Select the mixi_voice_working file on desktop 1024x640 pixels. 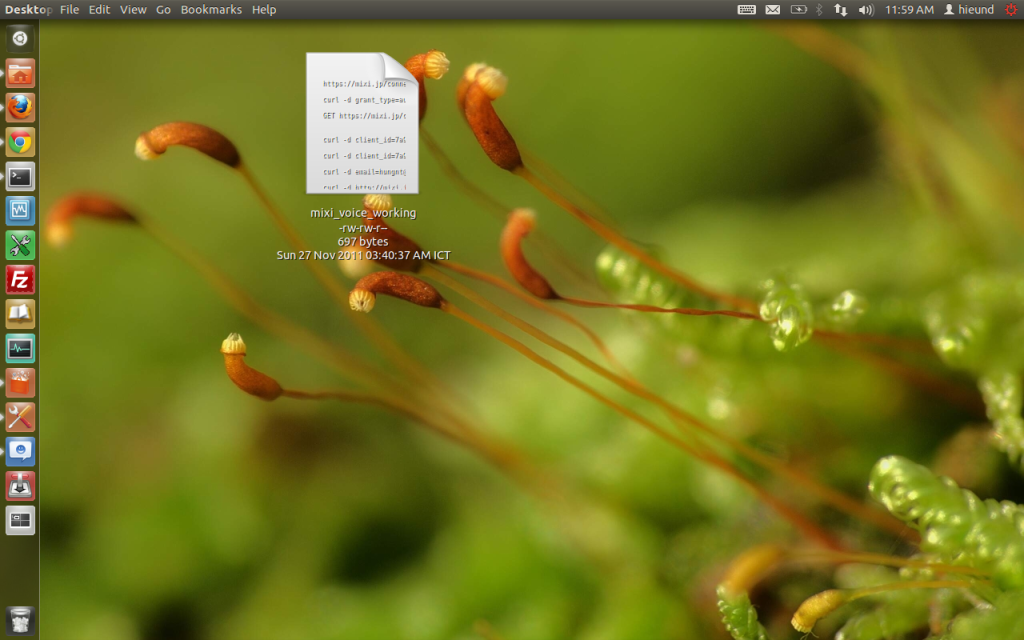tap(362, 123)
